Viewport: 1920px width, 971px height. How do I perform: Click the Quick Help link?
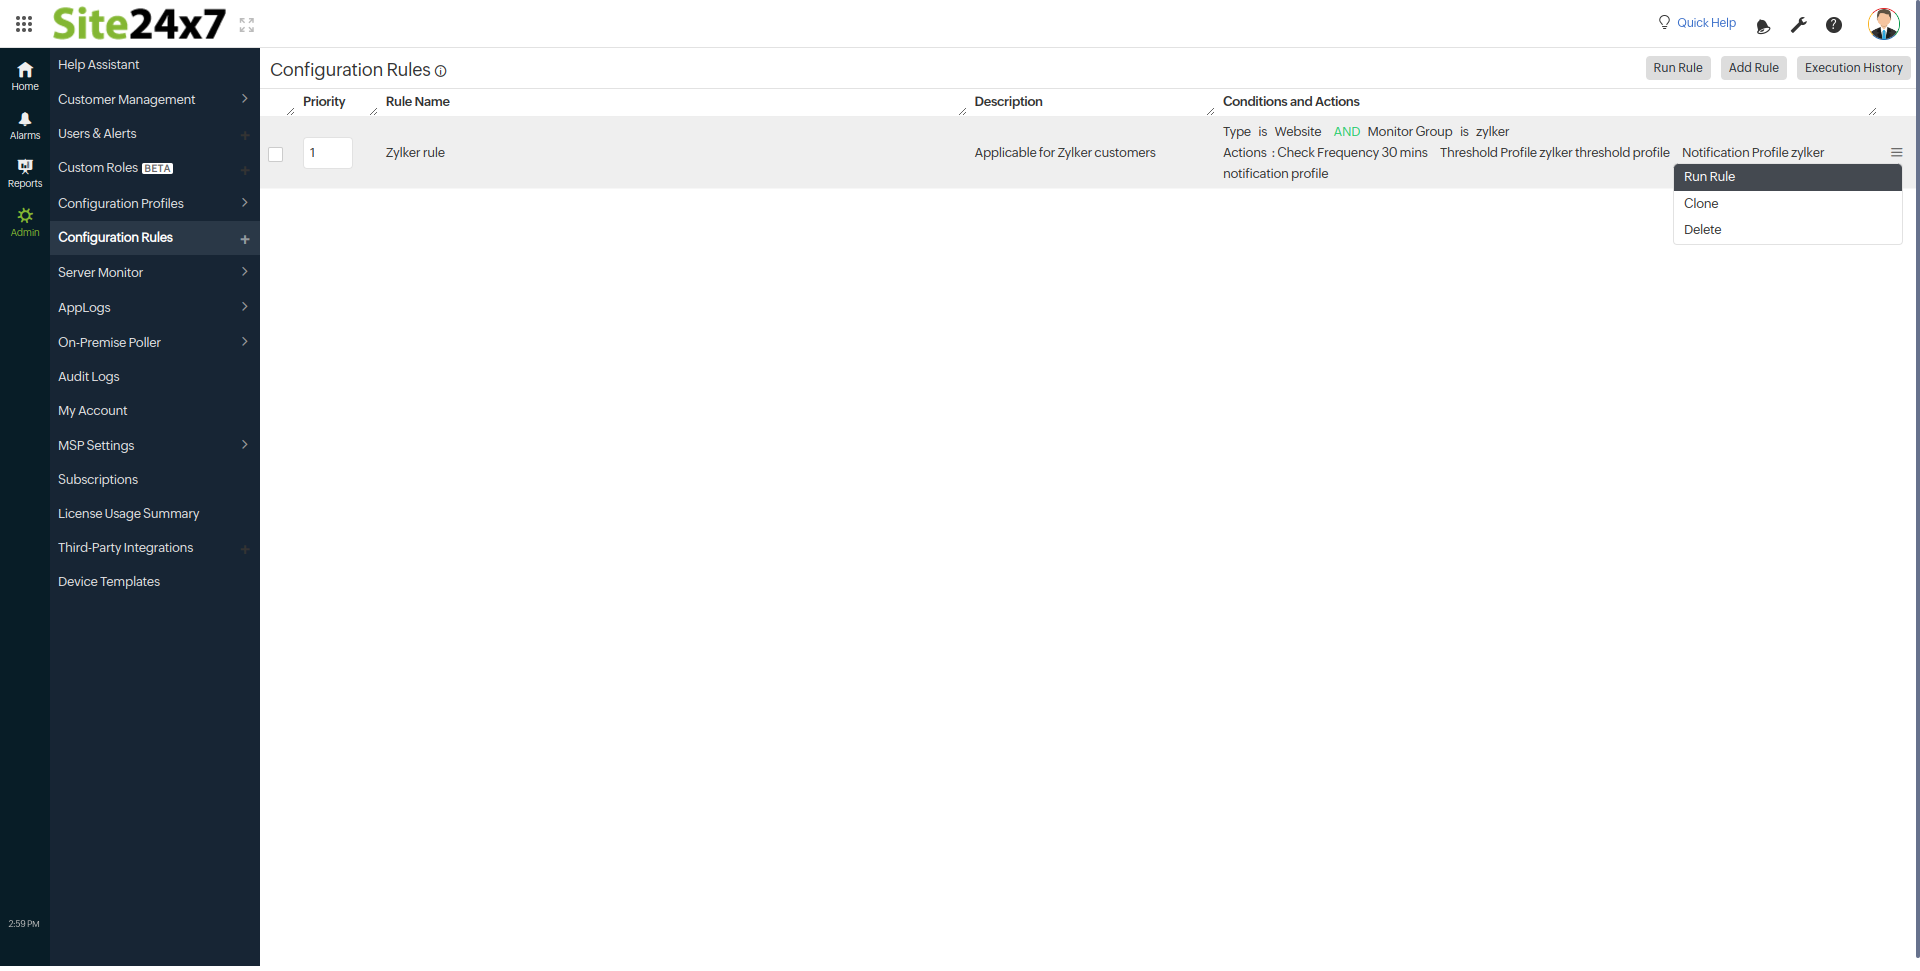coord(1707,22)
